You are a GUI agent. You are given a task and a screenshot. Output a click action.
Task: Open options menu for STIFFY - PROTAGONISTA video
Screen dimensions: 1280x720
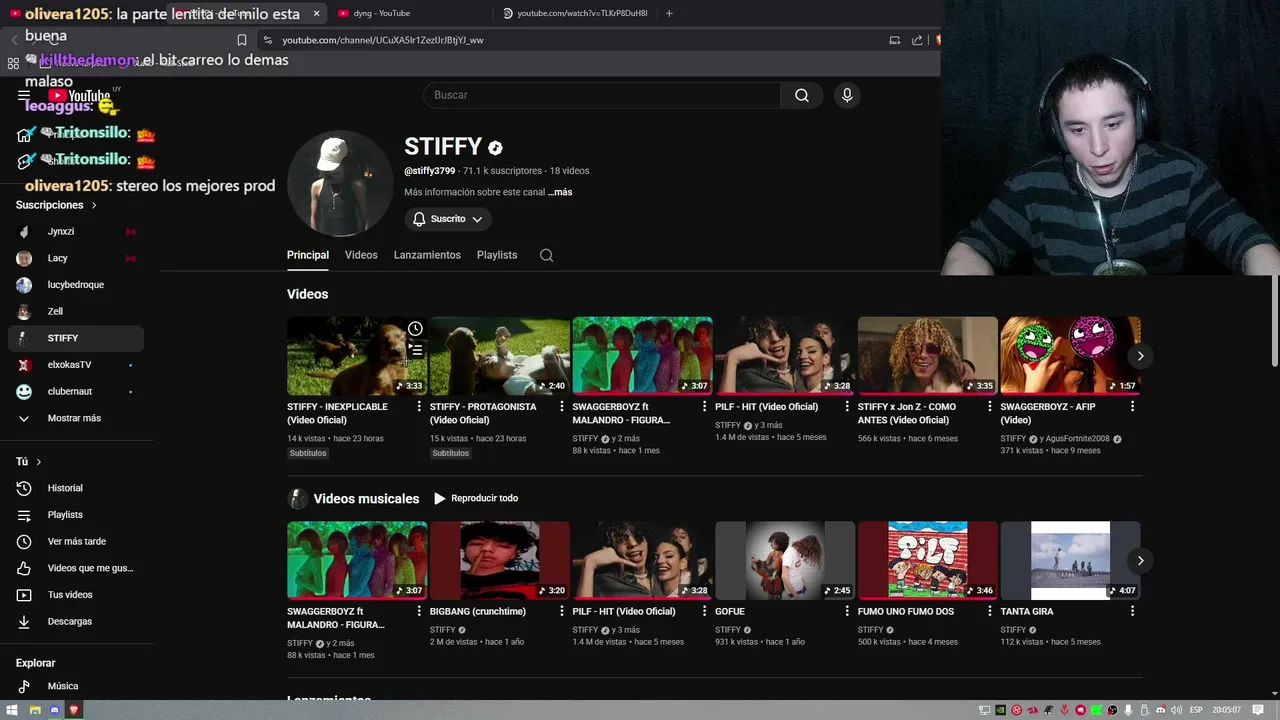562,407
